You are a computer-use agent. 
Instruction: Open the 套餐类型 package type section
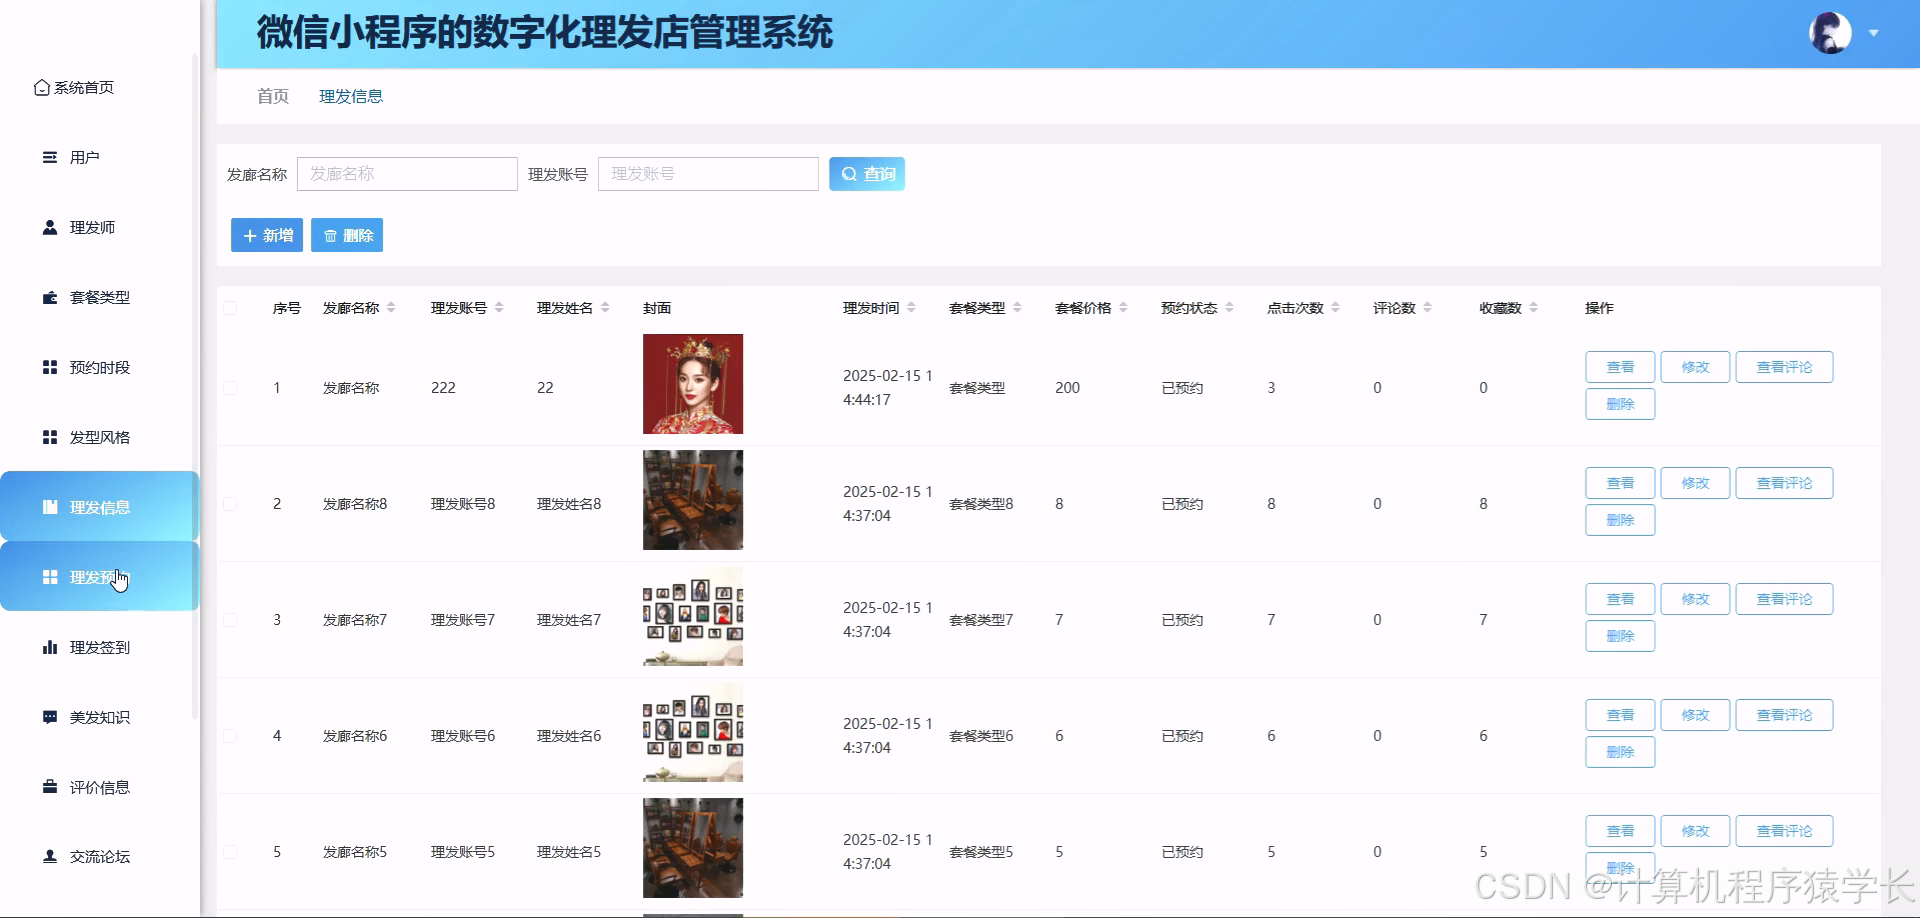[x=48, y=297]
